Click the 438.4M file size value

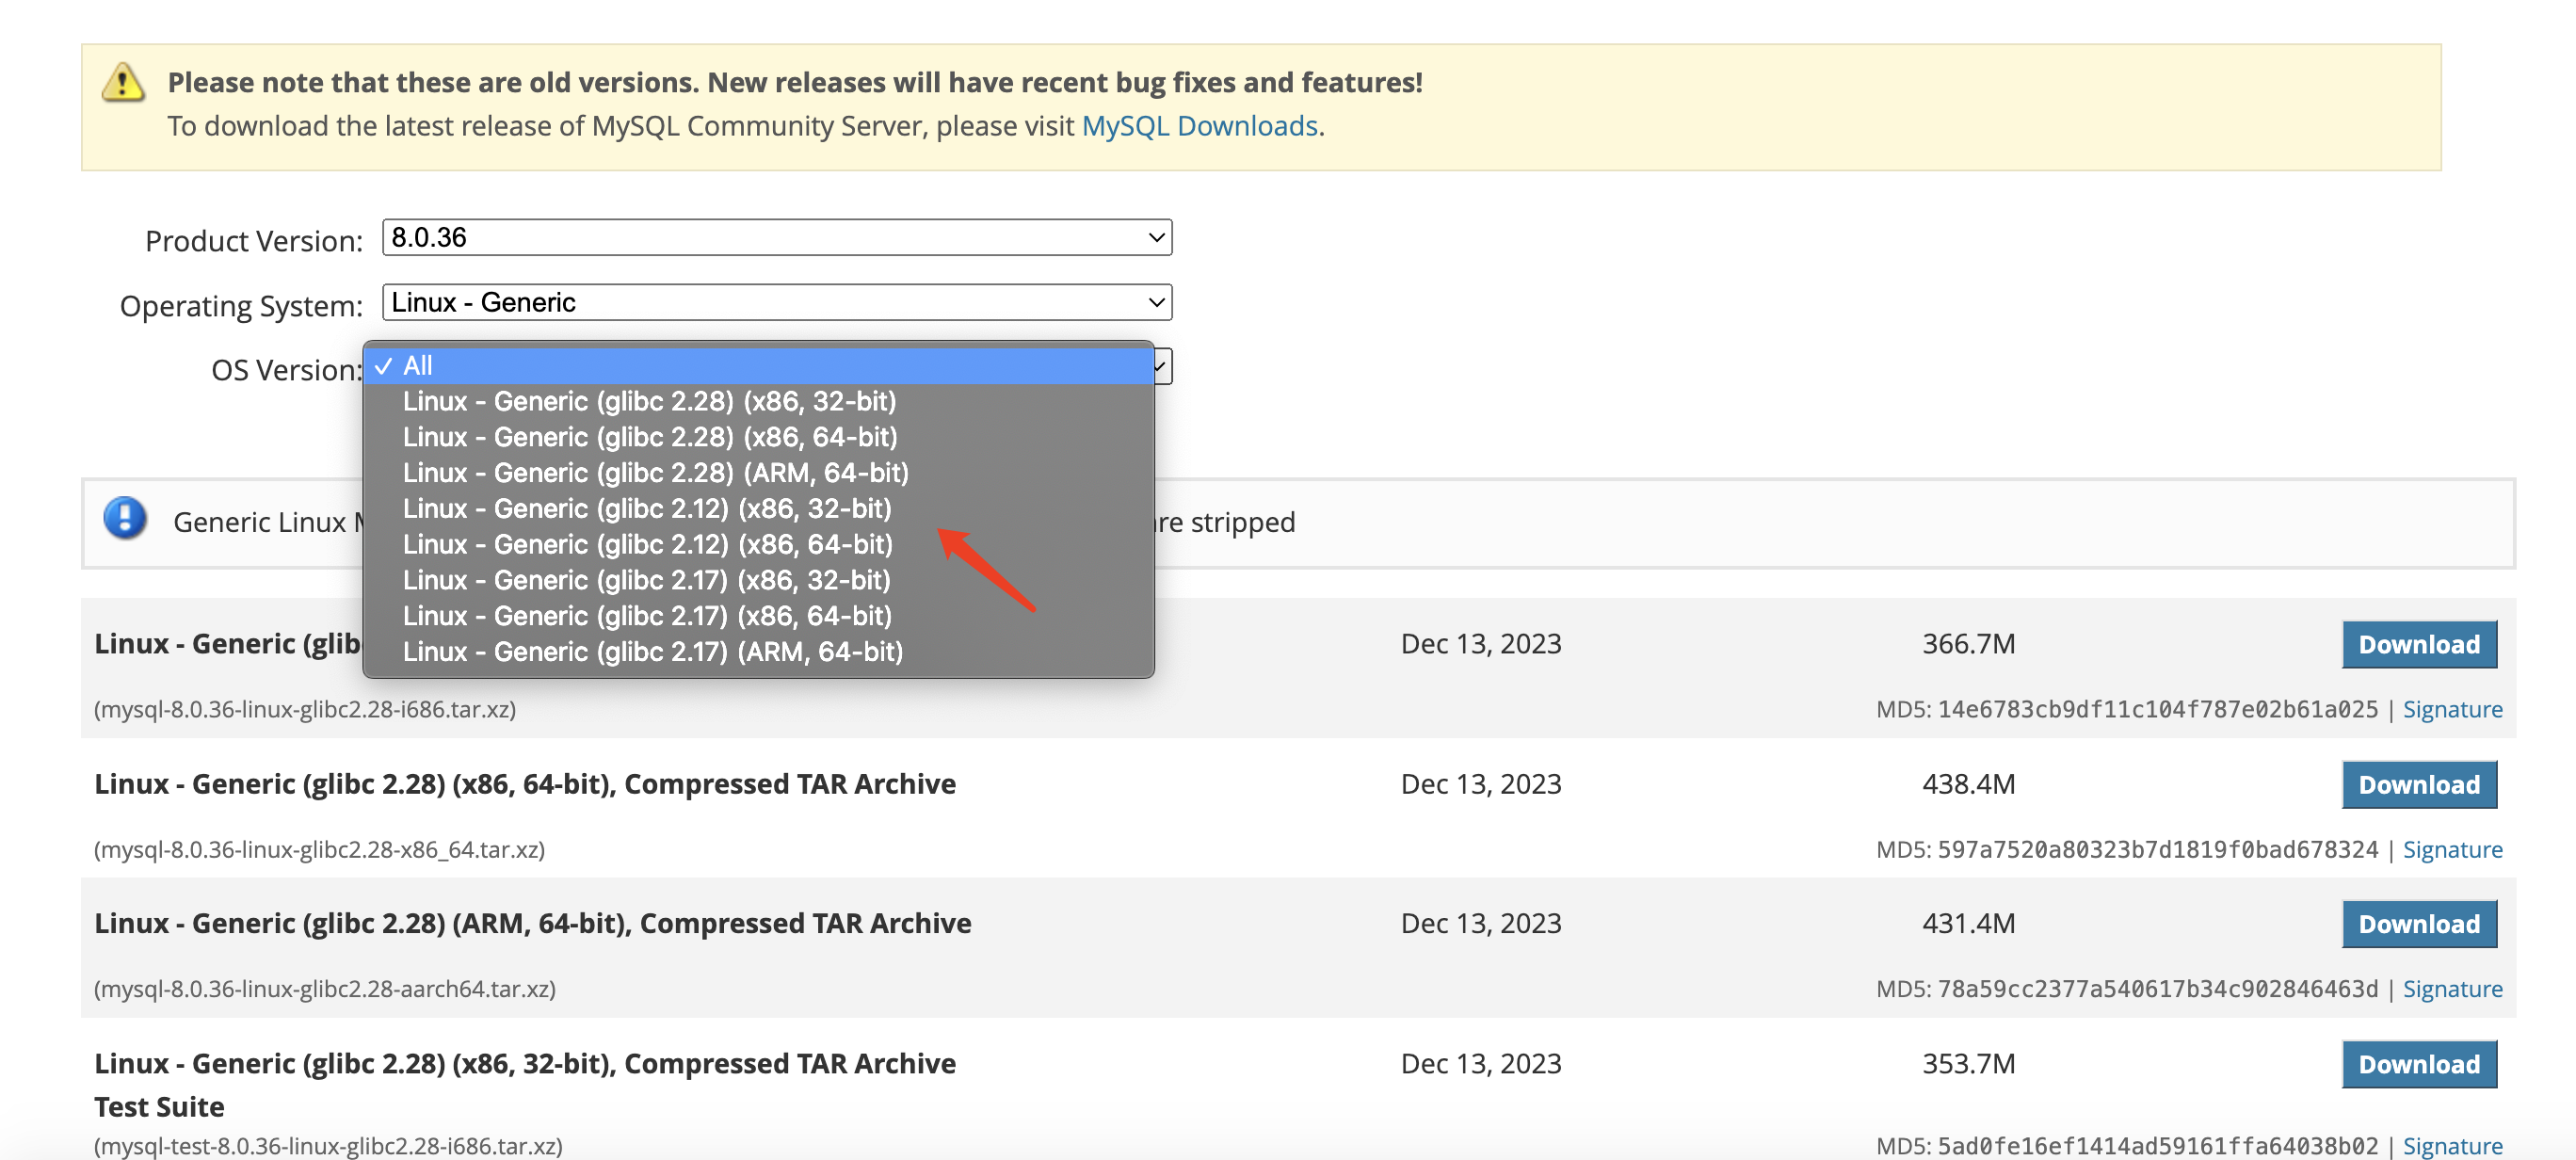[x=1968, y=784]
